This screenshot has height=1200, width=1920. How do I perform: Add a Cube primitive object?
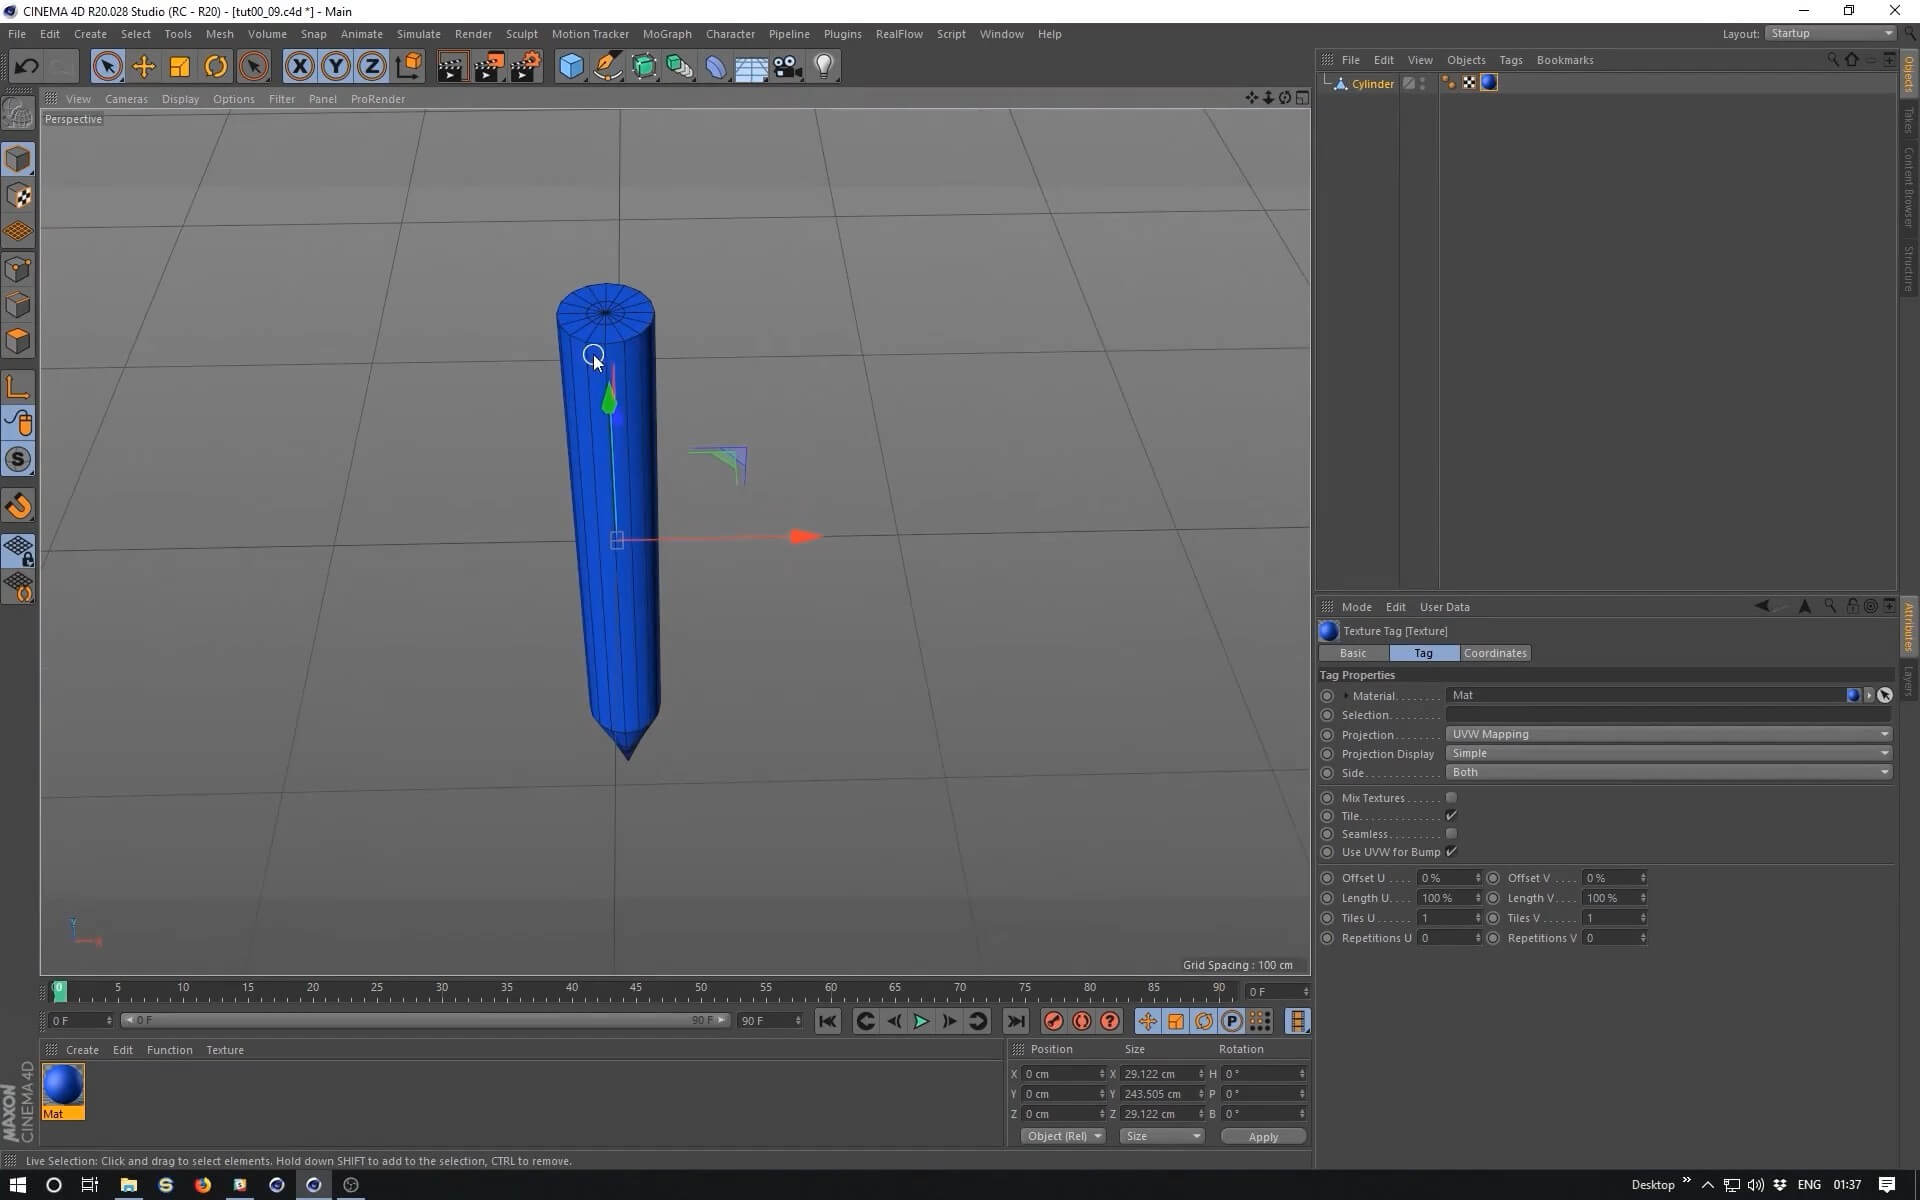(x=571, y=67)
